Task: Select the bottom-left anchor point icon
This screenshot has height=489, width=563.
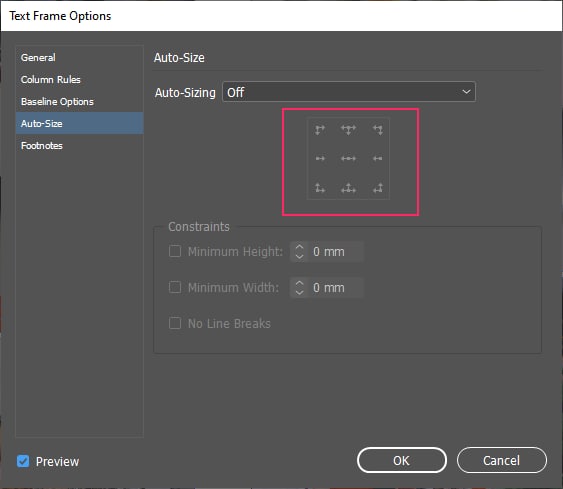Action: (x=320, y=188)
